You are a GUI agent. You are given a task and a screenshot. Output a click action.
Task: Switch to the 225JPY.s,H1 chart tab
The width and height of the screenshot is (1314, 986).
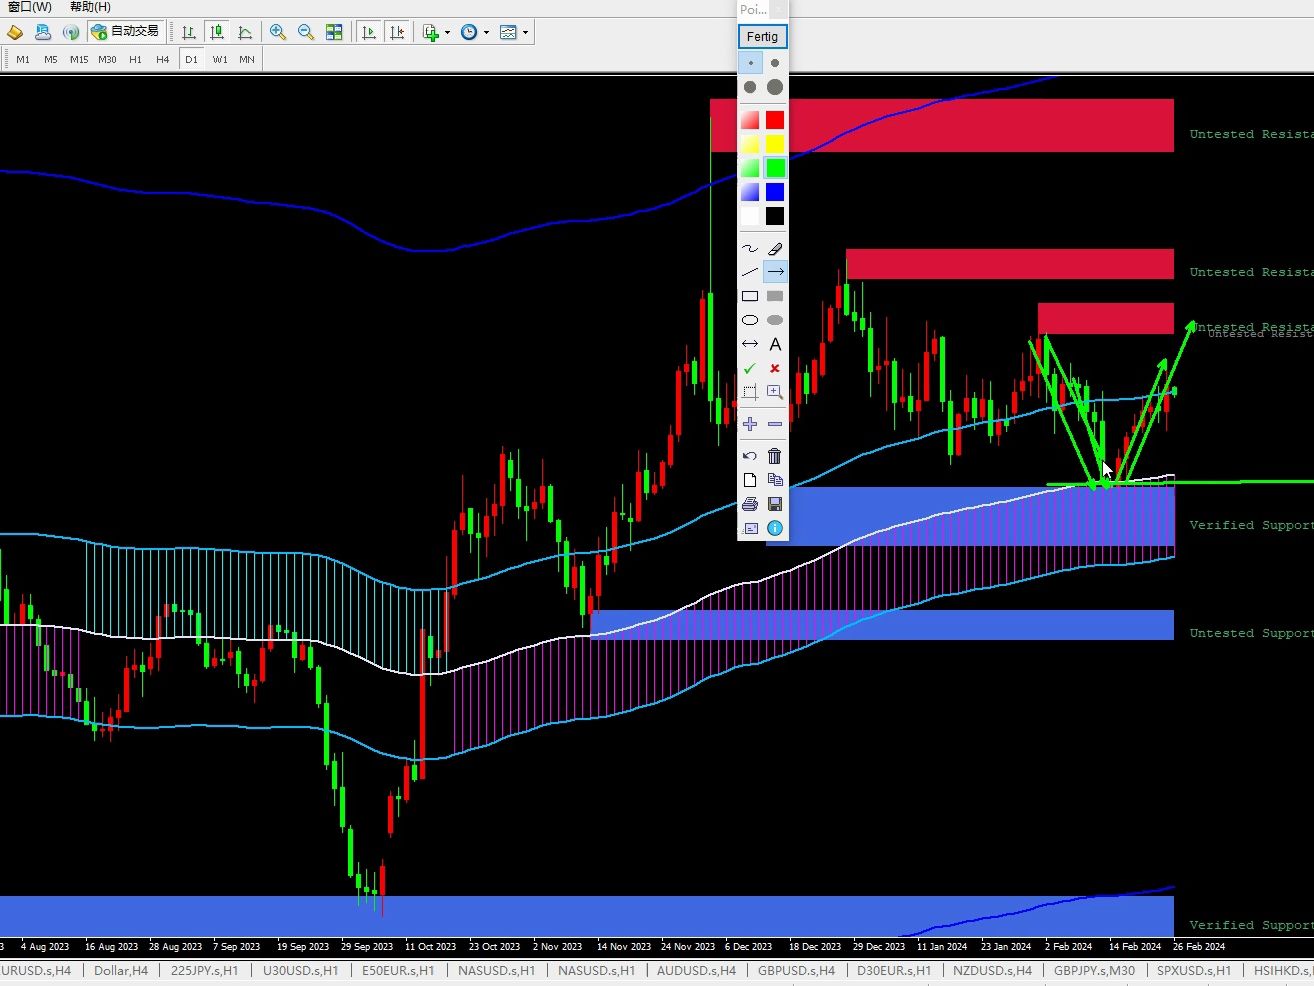tap(205, 970)
